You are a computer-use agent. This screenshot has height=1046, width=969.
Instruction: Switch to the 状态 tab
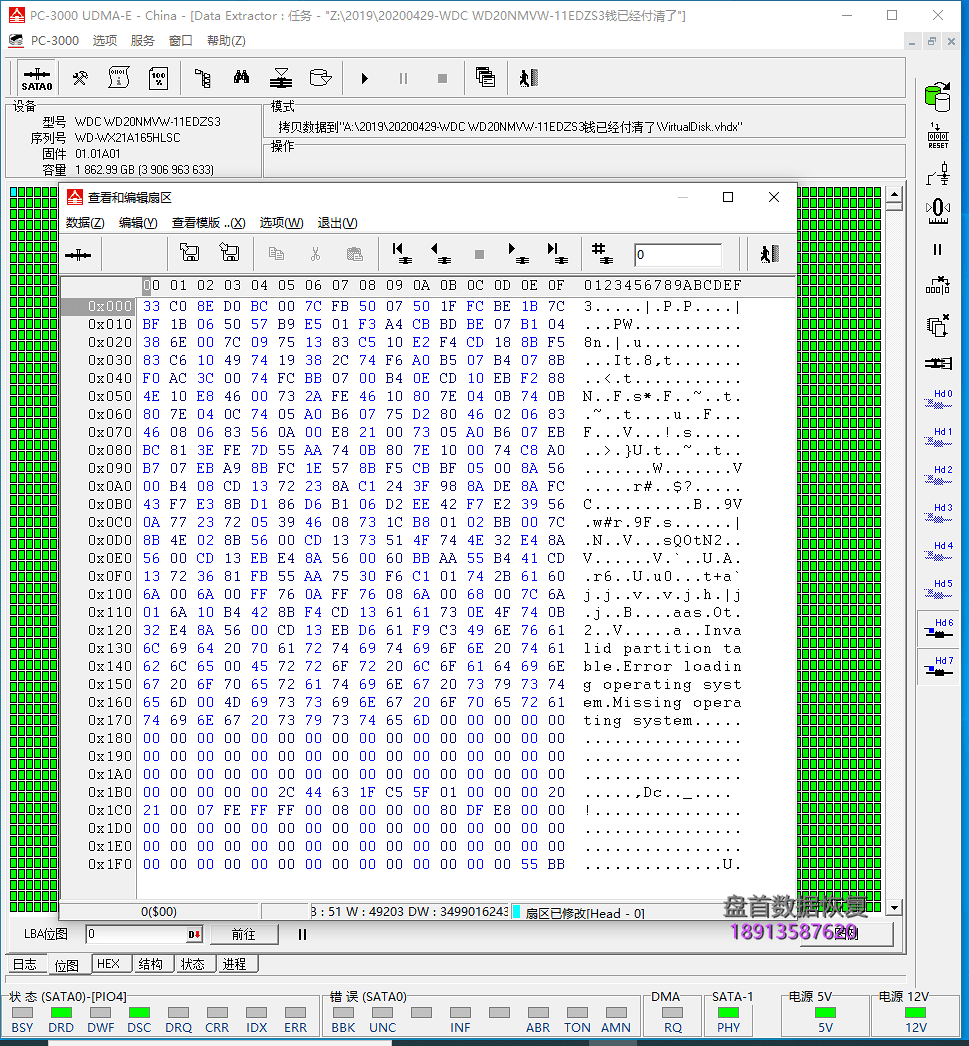pos(193,964)
